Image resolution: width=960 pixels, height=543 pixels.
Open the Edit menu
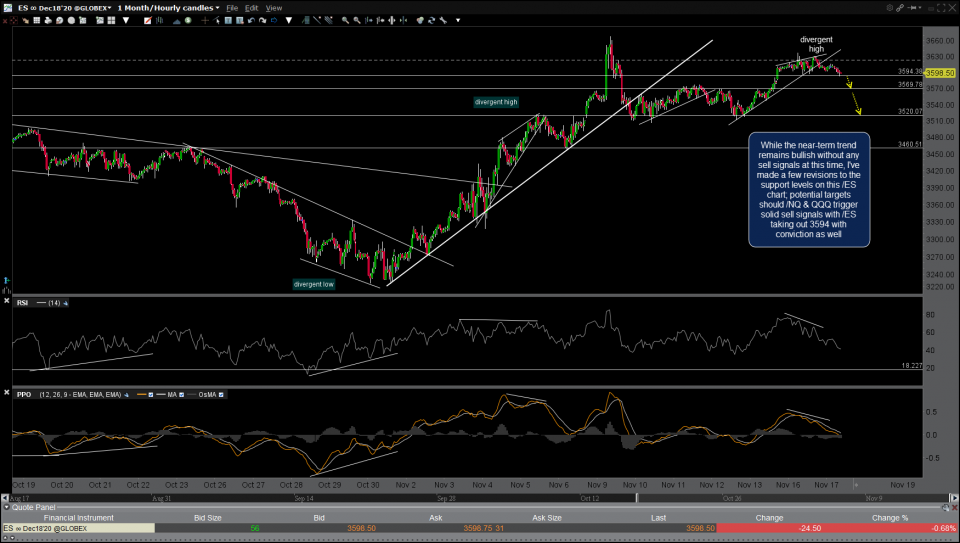[252, 8]
